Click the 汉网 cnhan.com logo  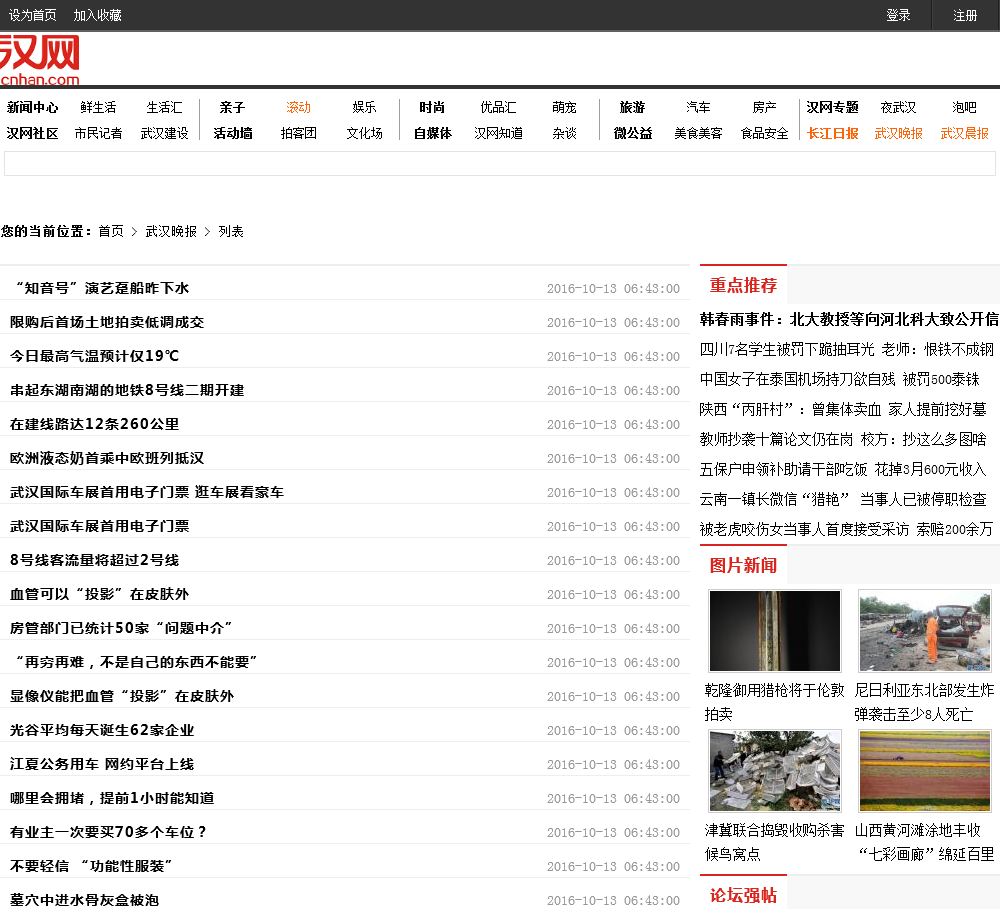tap(39, 60)
